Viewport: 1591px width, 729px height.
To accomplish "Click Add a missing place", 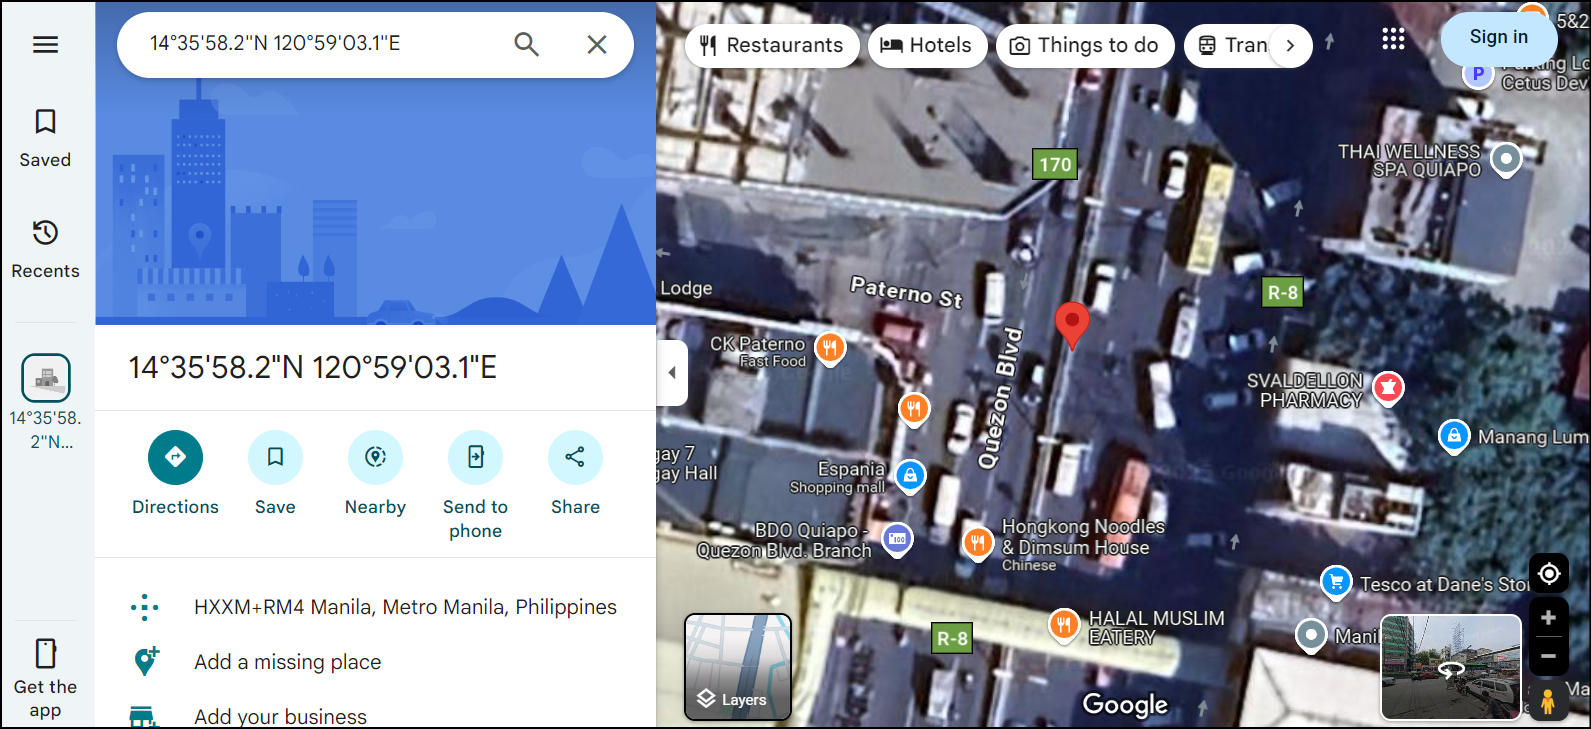I will 375,662.
